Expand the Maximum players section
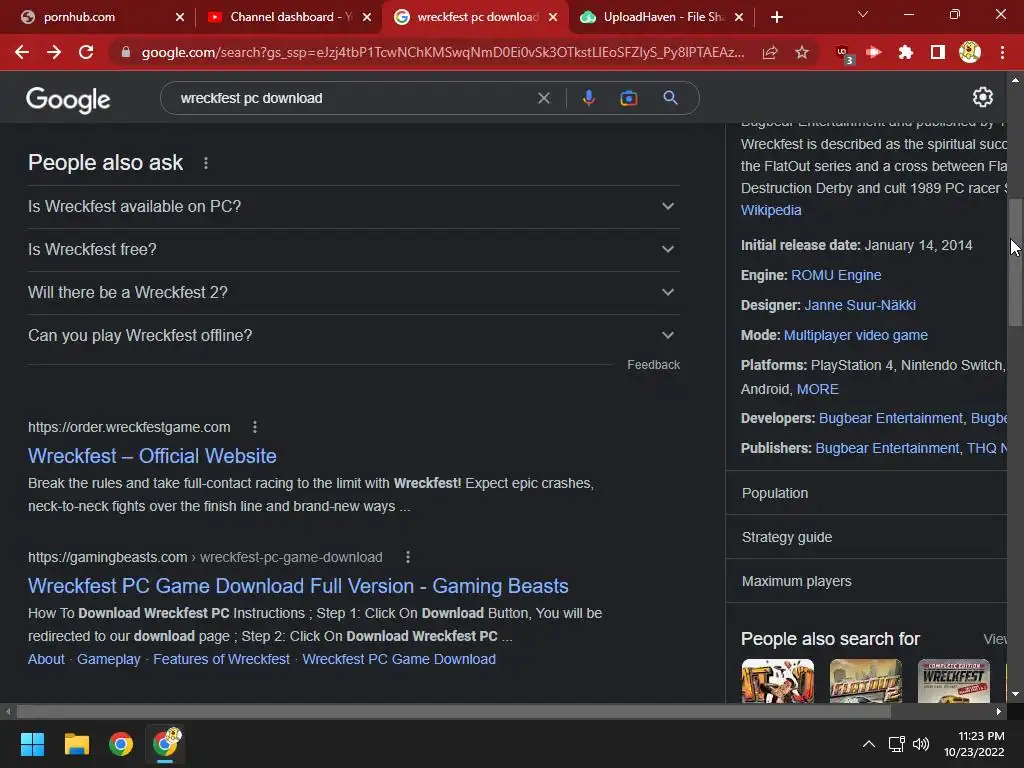Image resolution: width=1024 pixels, height=768 pixels. tap(866, 581)
